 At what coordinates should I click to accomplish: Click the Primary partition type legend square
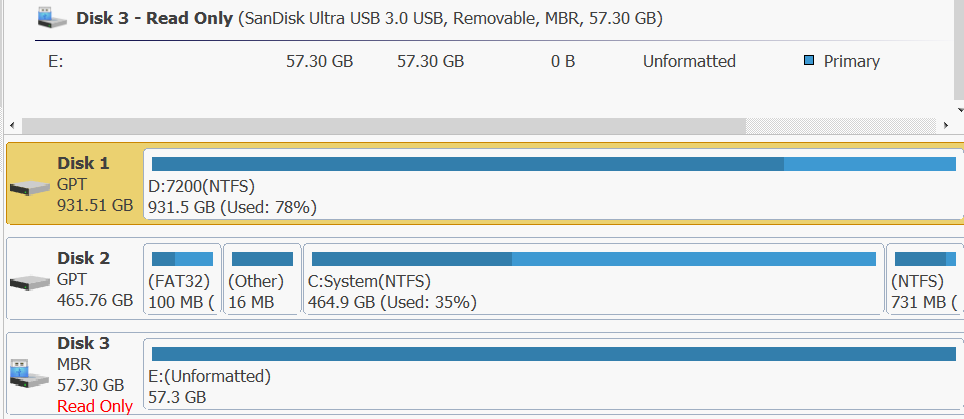(x=809, y=61)
